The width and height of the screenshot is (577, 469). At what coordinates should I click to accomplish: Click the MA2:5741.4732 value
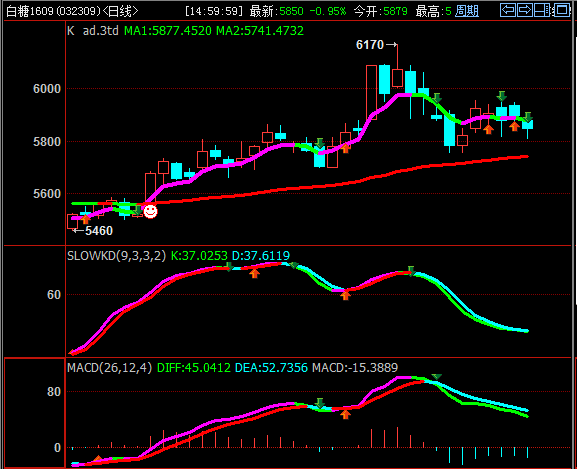coord(260,31)
